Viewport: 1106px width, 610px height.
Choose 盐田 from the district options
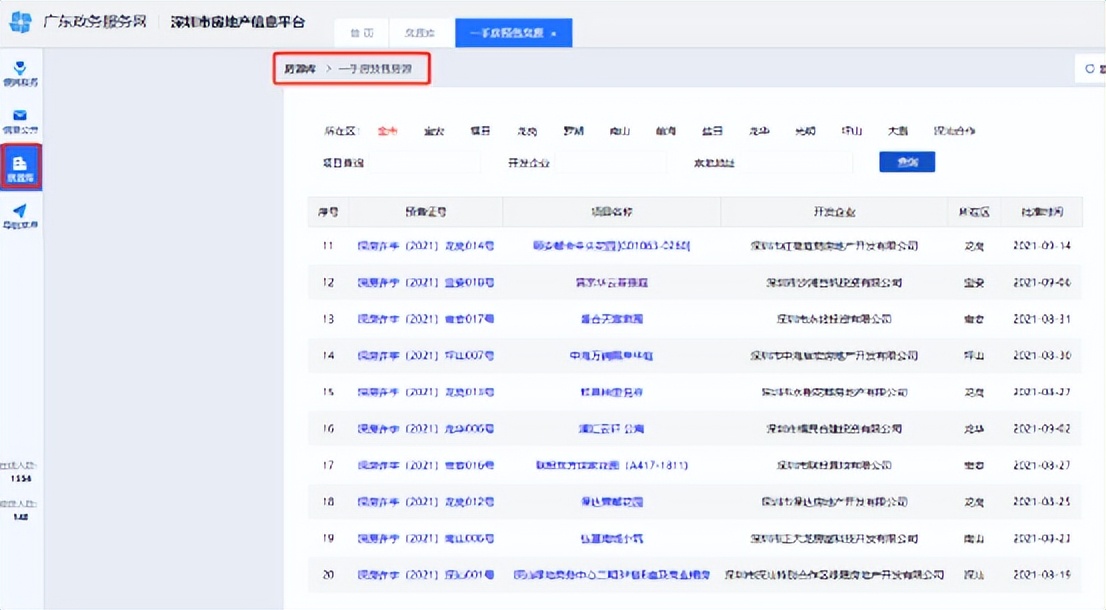[x=713, y=130]
